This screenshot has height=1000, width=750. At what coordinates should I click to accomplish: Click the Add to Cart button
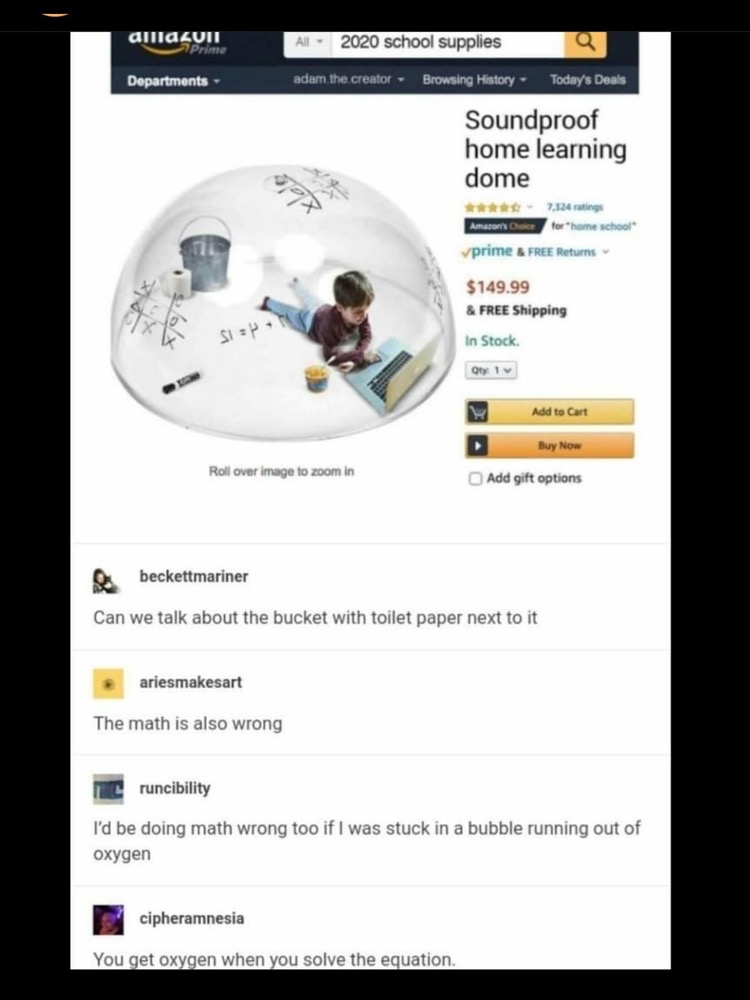tap(550, 412)
